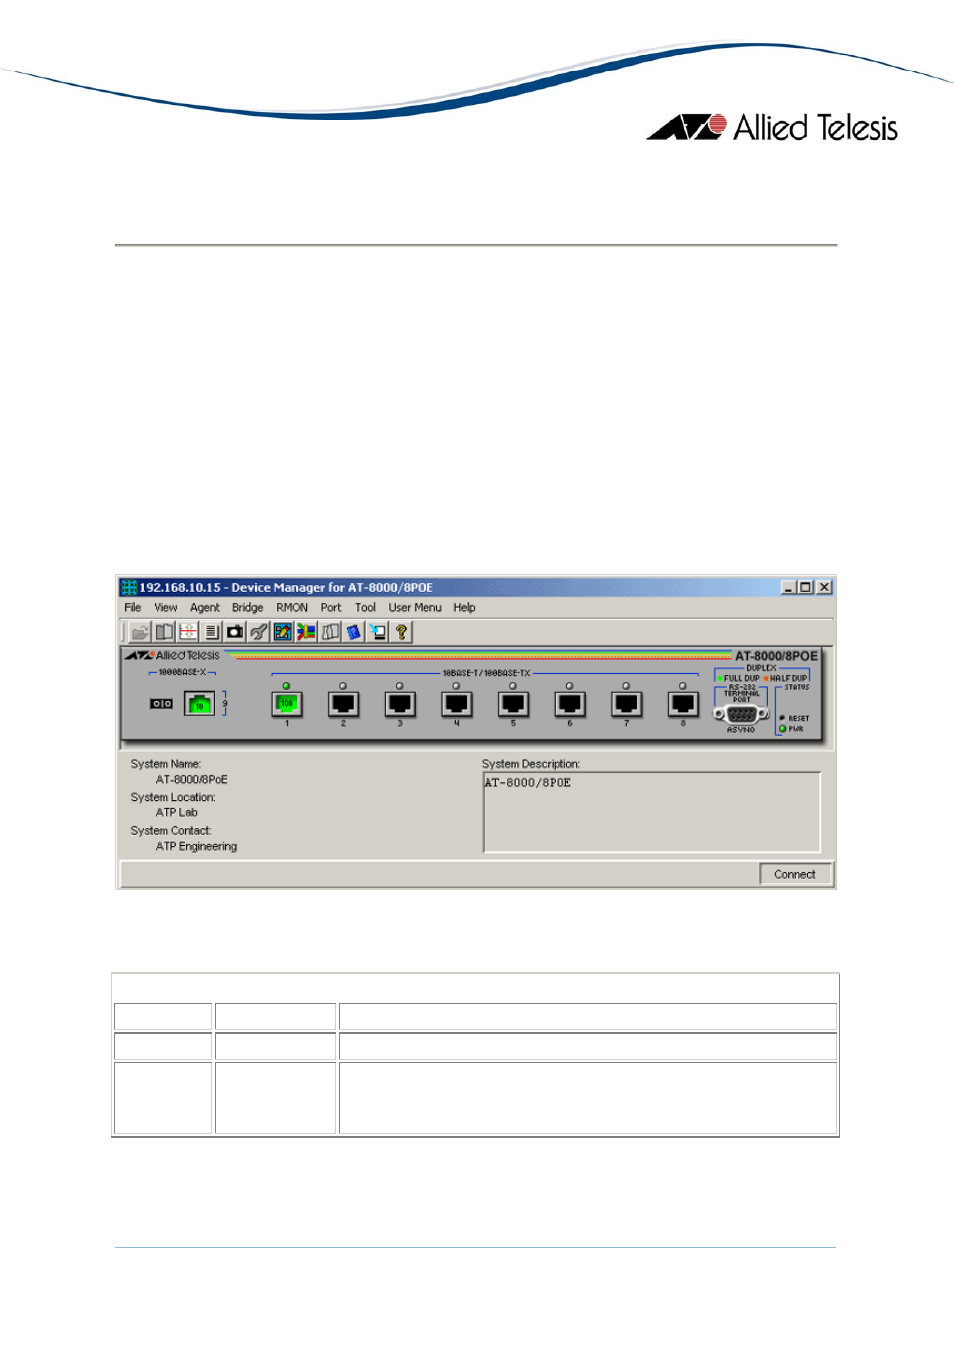This screenshot has height=1350, width=954.
Task: Click the HALF DUP duplex legend
Action: coord(786,678)
